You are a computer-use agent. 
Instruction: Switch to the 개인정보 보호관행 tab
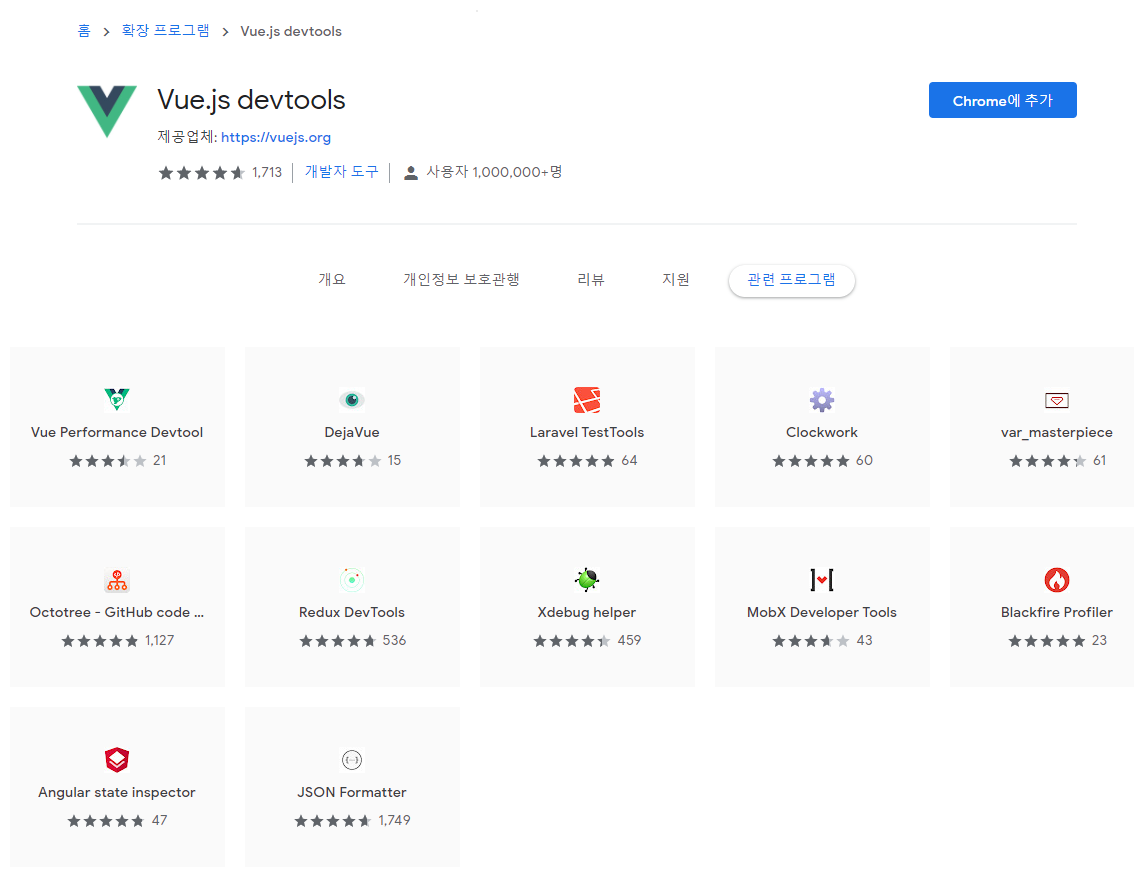click(461, 279)
